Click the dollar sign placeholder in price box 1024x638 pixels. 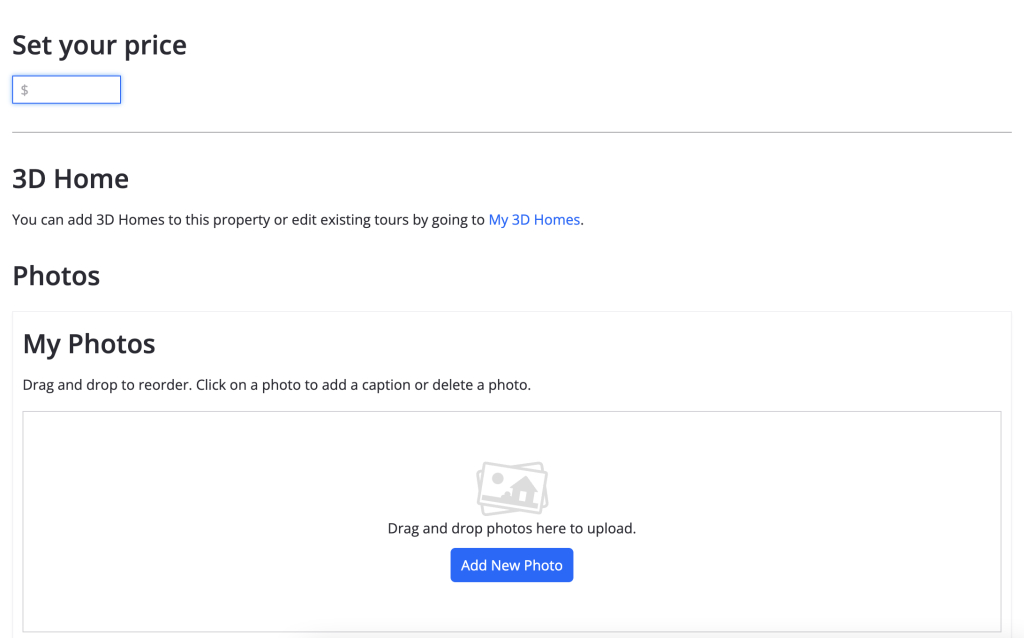coord(24,90)
